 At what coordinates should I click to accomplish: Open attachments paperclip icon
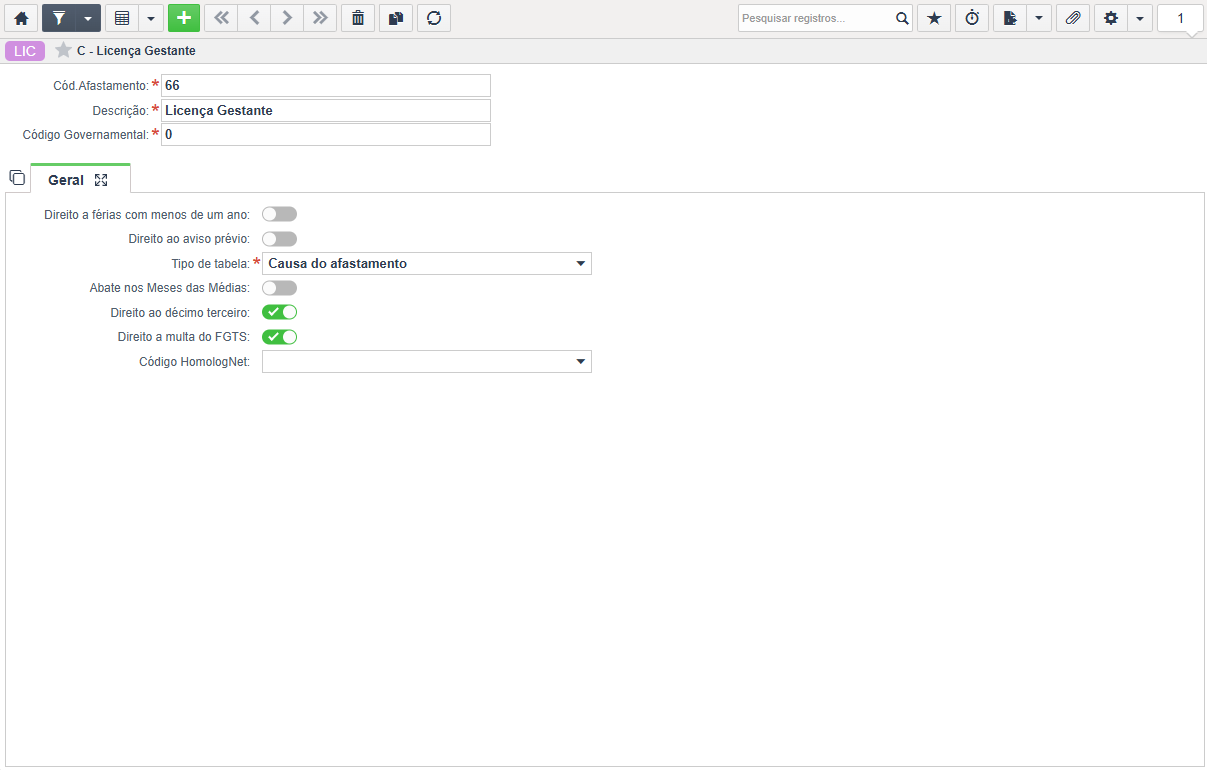click(1073, 18)
